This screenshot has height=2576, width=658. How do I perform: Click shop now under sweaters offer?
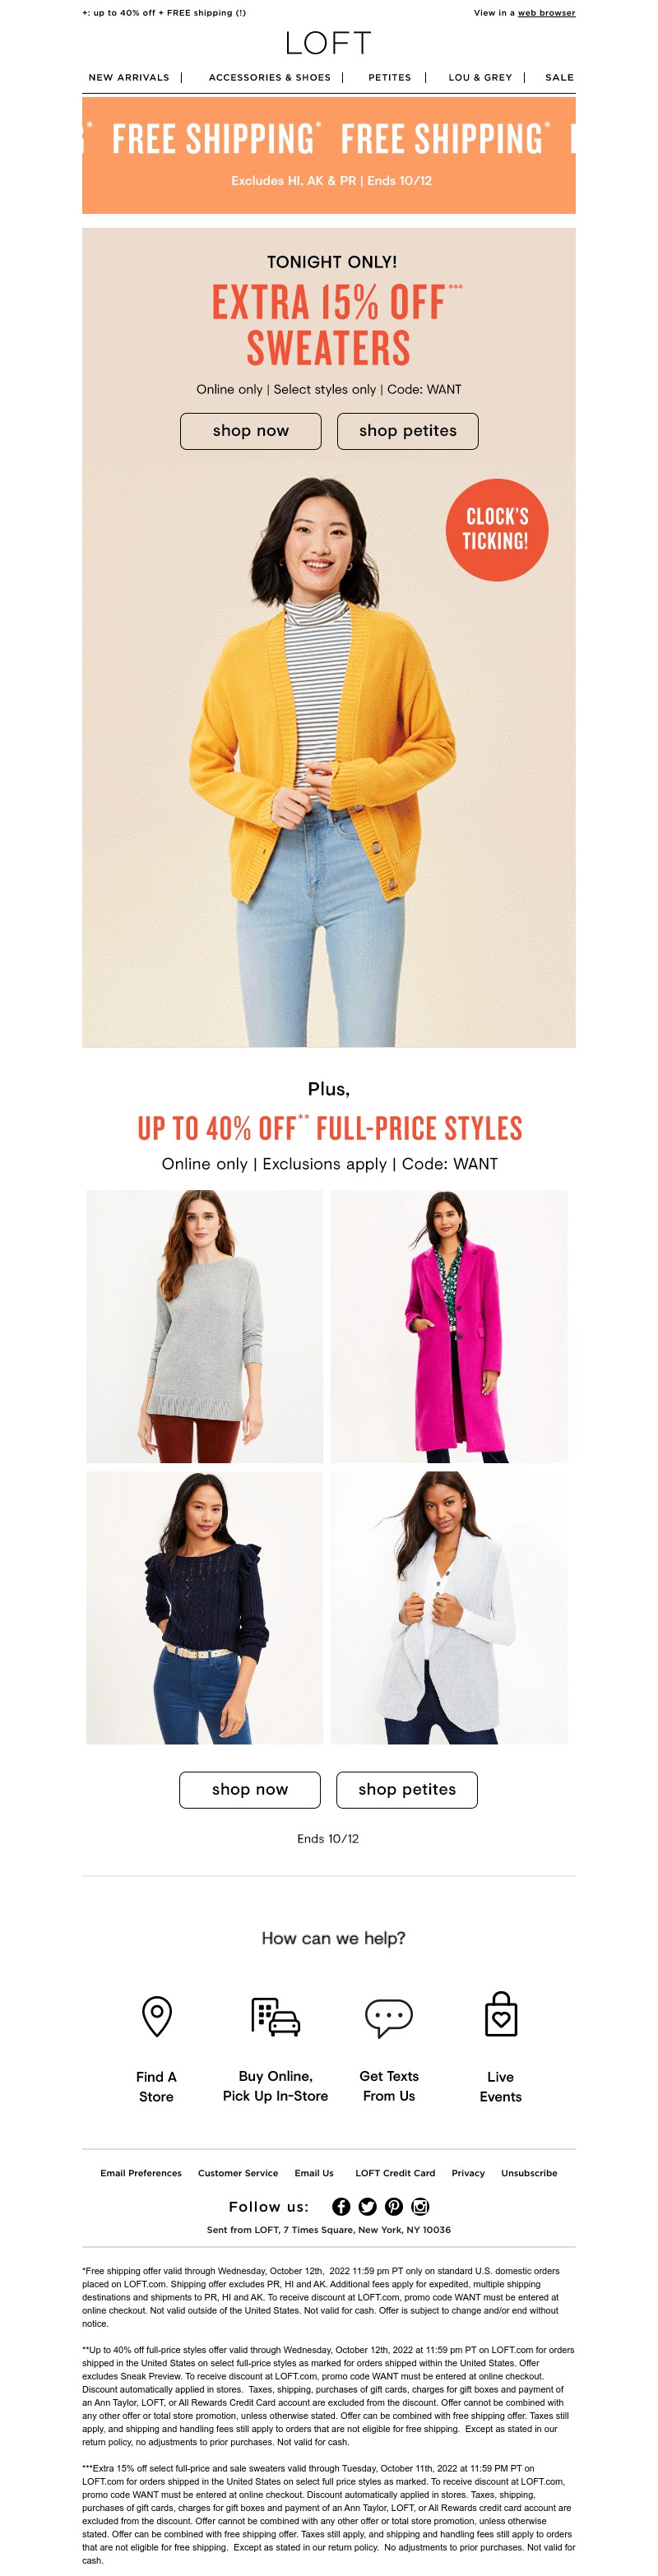click(251, 431)
